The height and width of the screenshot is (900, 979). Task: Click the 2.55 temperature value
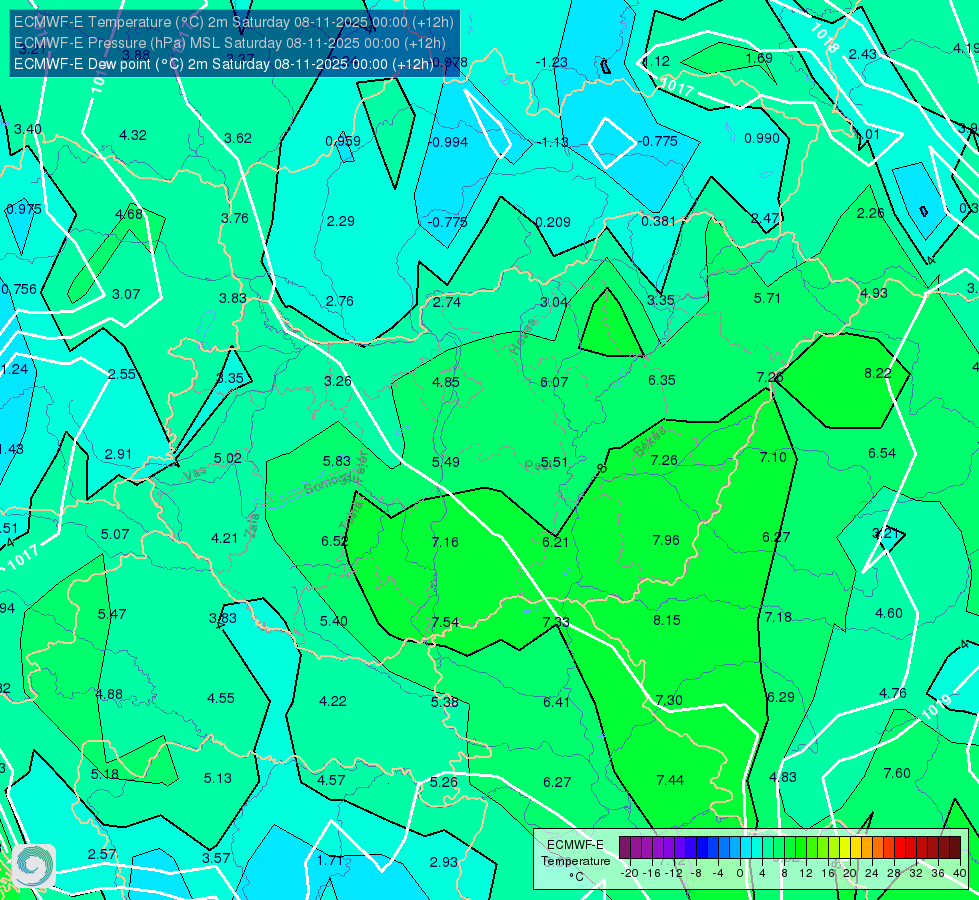coord(122,374)
